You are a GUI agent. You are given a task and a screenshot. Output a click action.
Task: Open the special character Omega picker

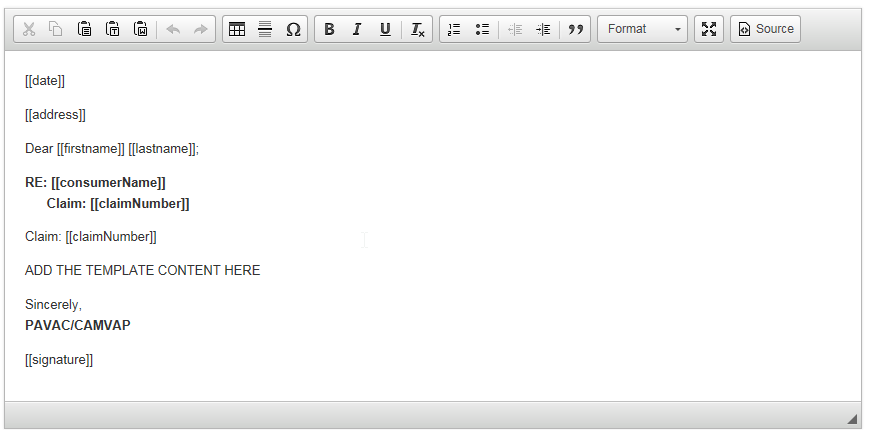coord(293,29)
